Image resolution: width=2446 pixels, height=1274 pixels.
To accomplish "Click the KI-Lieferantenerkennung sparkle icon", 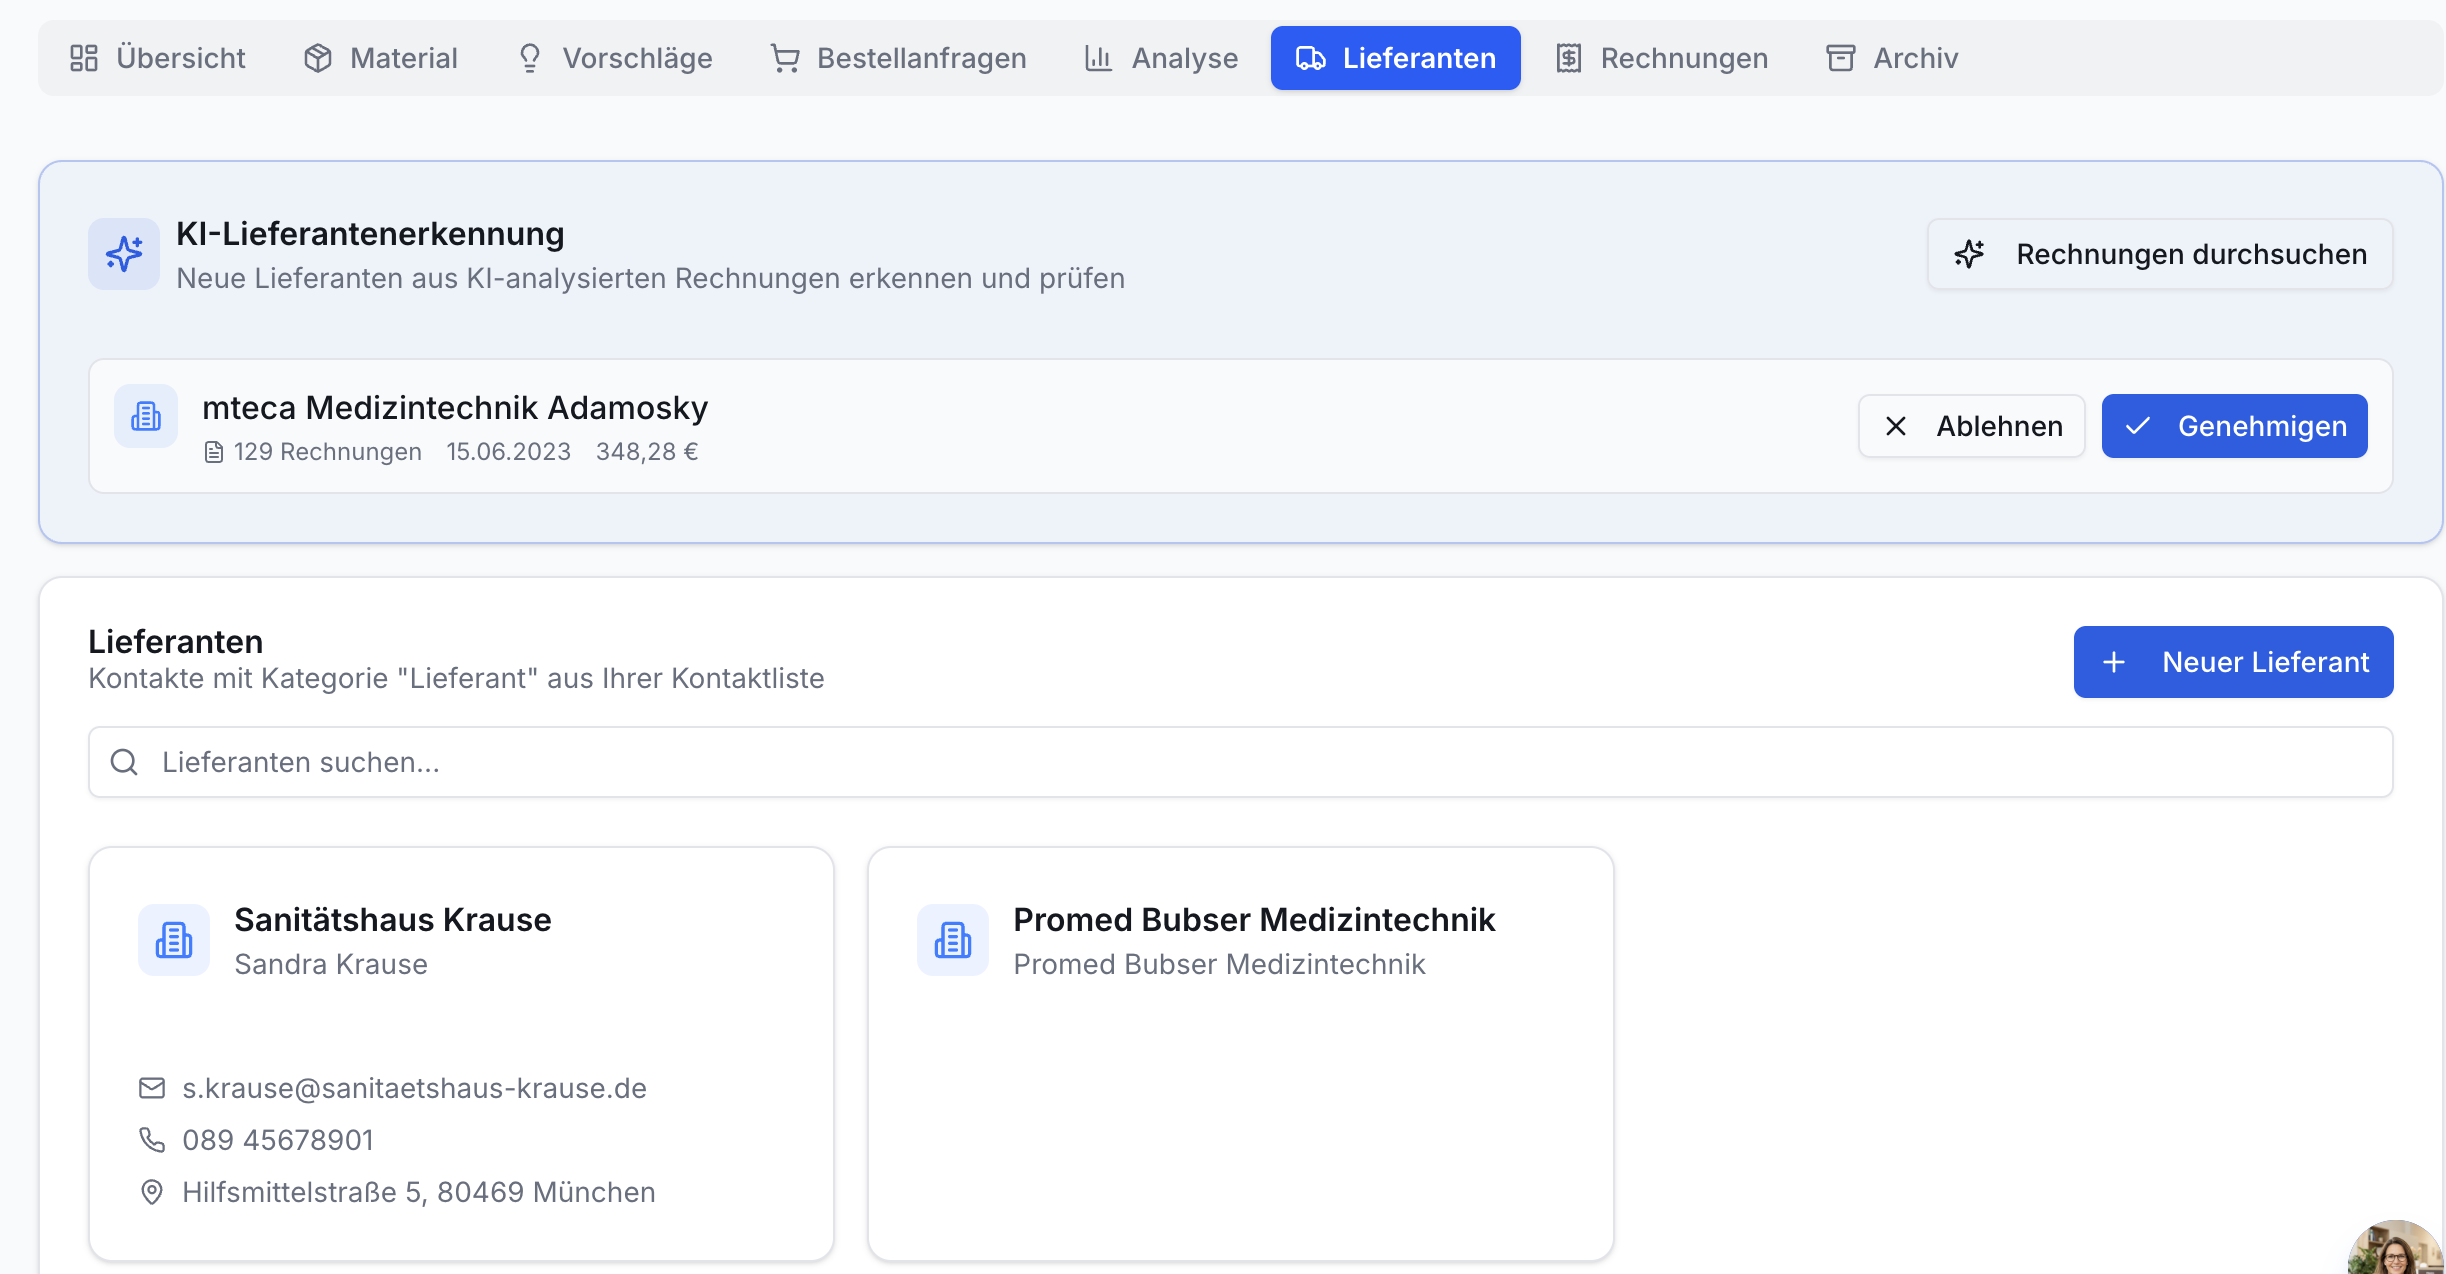I will (124, 254).
